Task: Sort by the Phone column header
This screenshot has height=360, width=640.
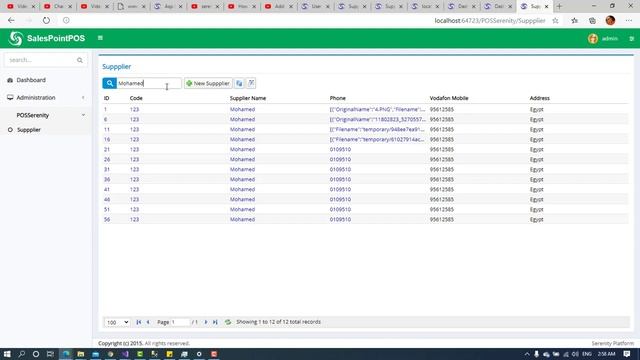Action: pos(338,98)
